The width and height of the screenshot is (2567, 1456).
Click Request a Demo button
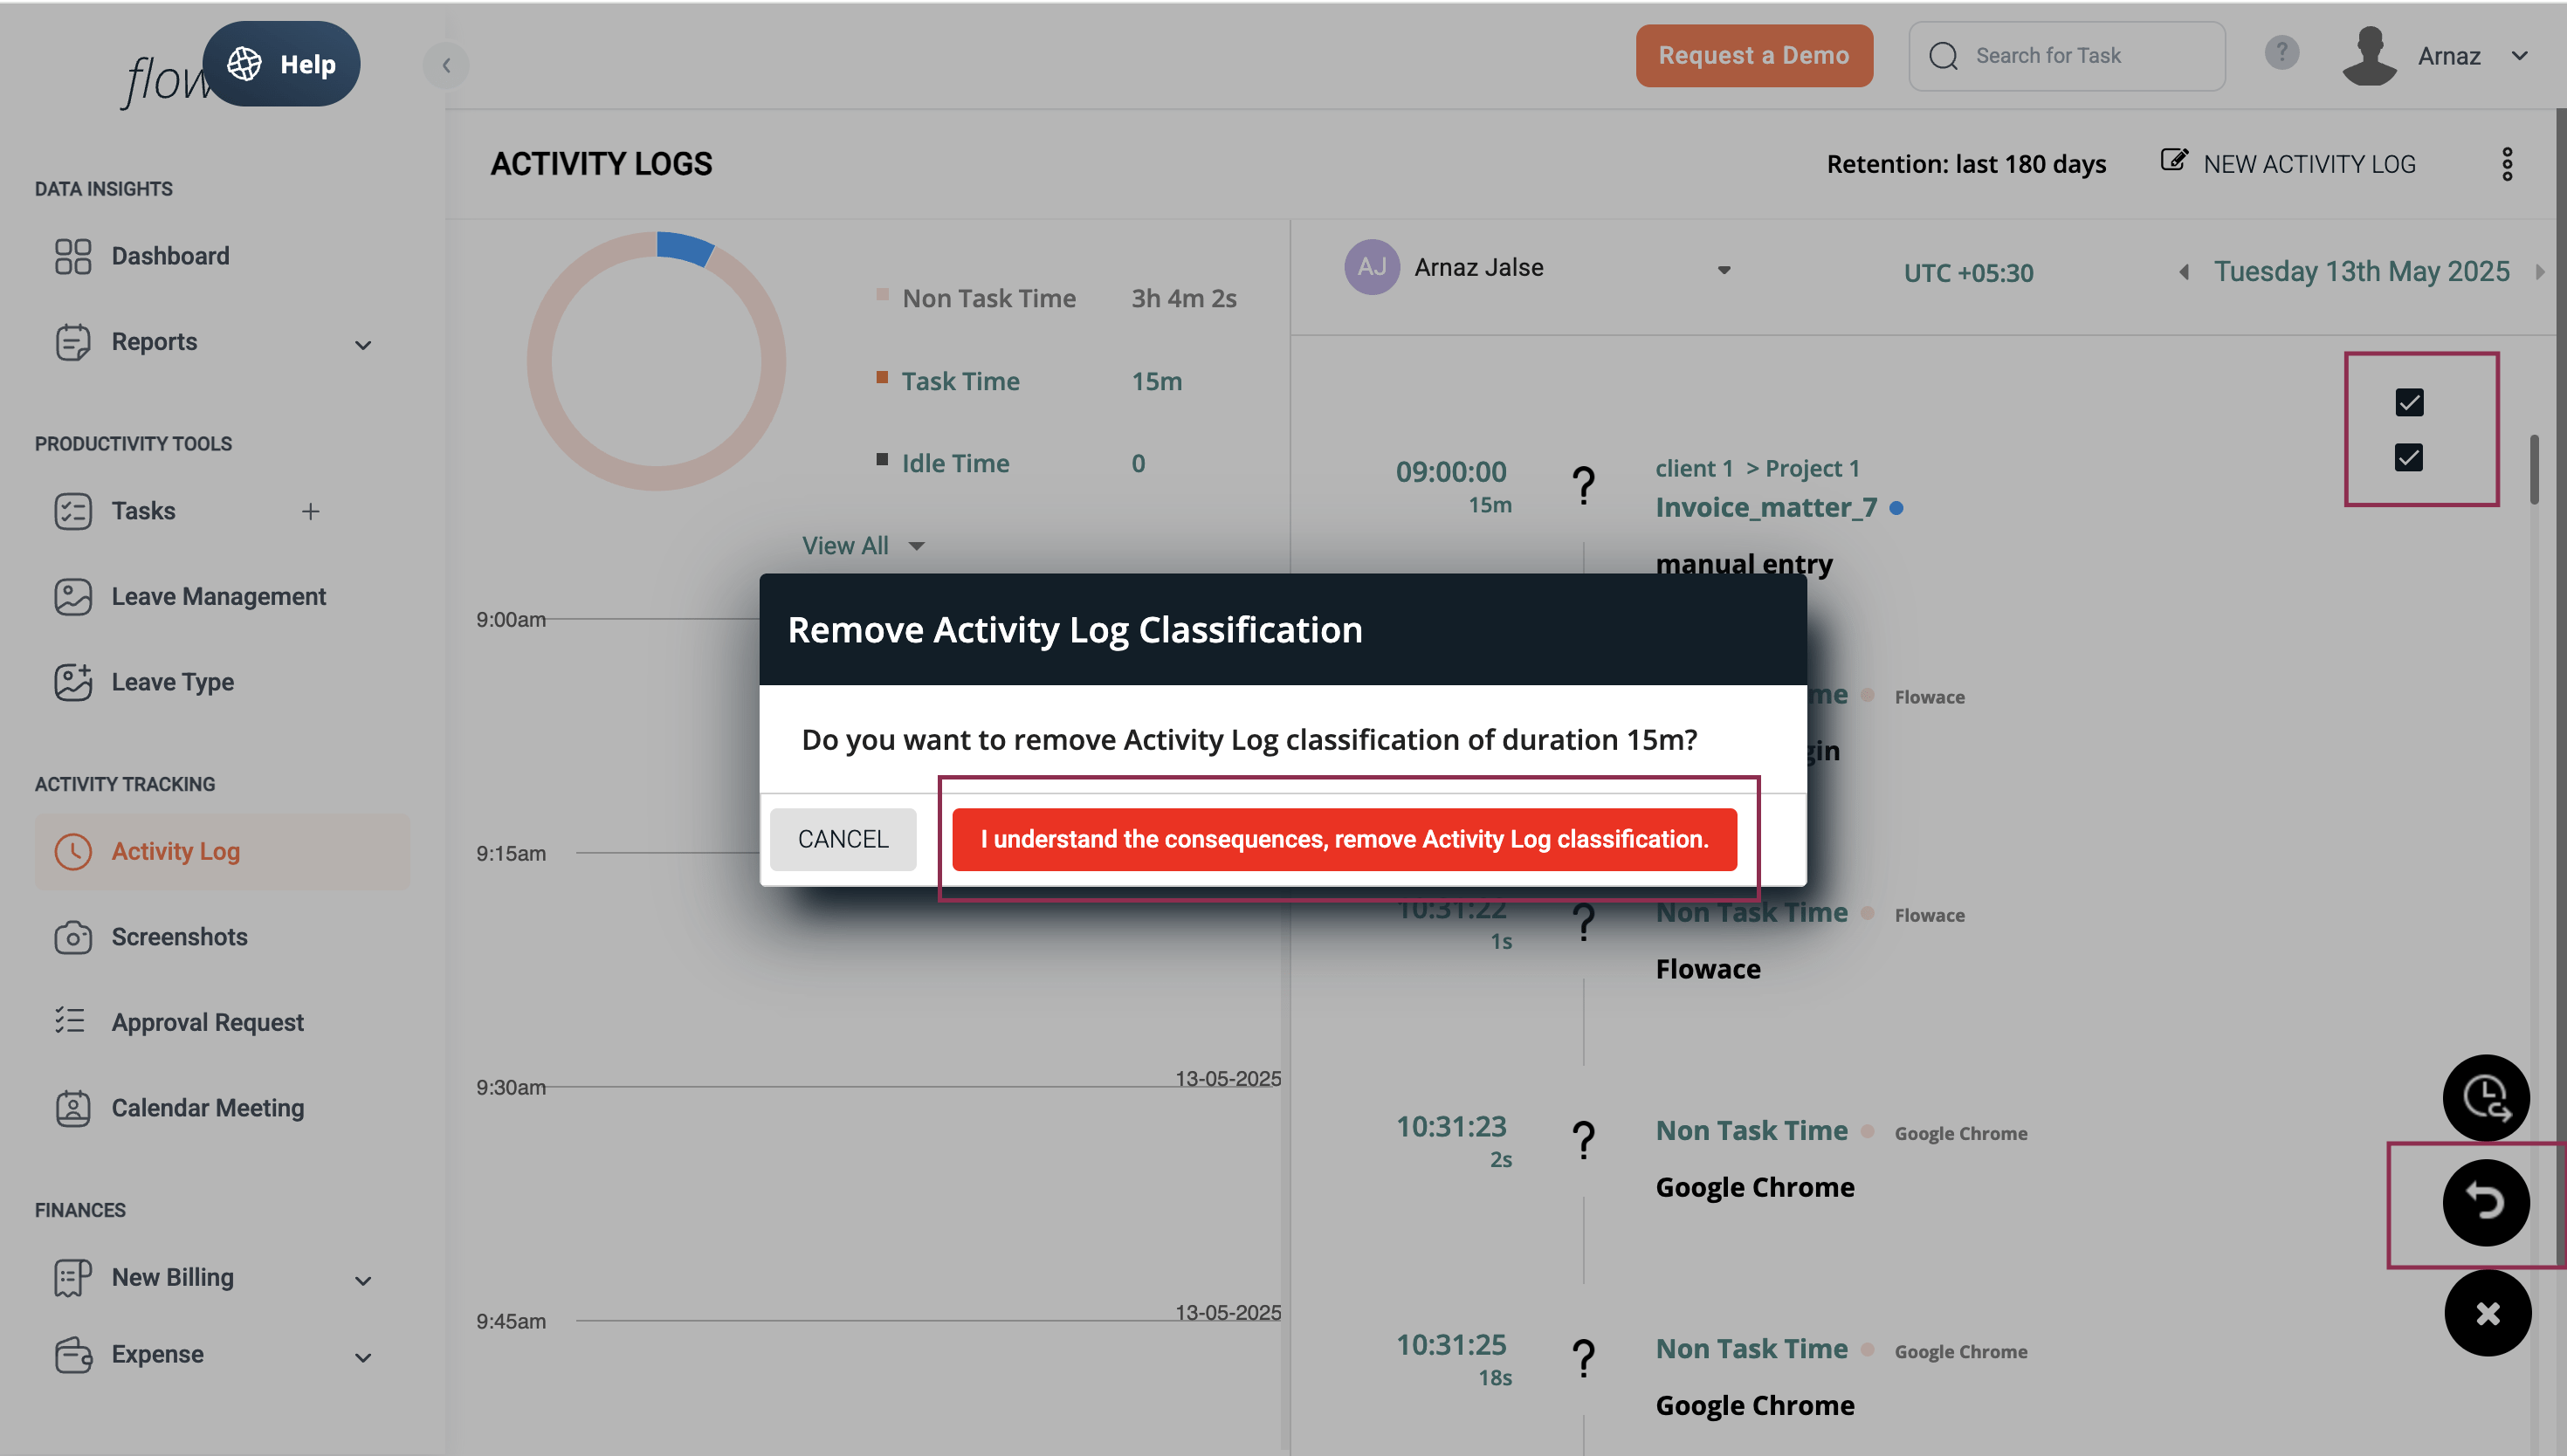click(1754, 56)
